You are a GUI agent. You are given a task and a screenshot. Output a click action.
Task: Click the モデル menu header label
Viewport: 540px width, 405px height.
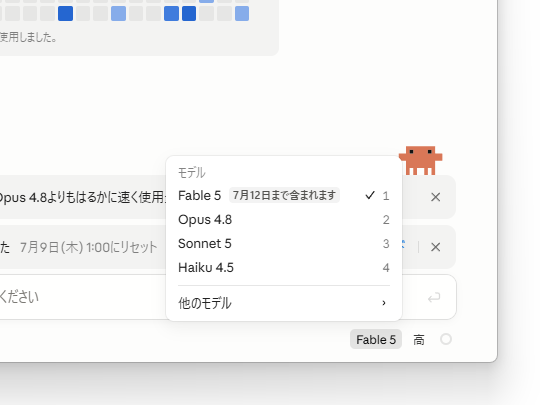(192, 173)
